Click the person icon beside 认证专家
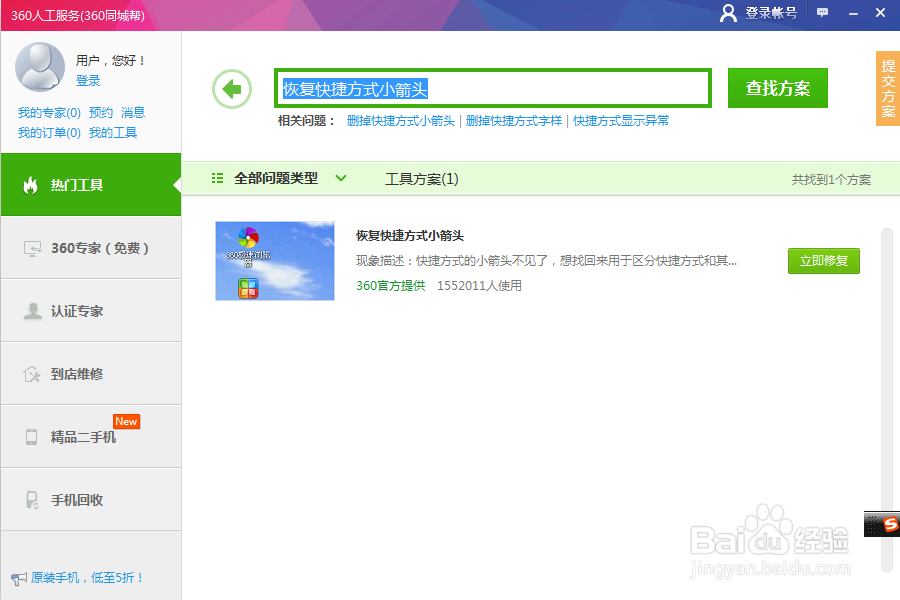 [x=33, y=311]
